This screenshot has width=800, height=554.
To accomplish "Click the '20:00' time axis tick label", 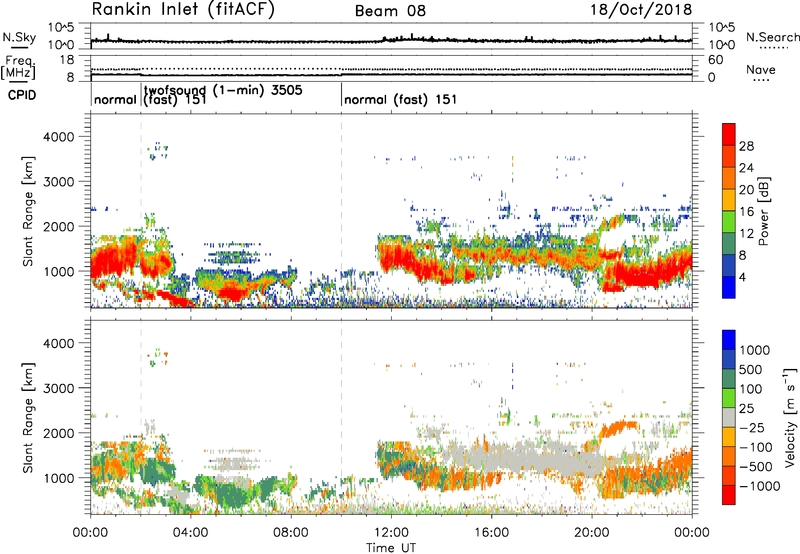I will click(x=591, y=533).
